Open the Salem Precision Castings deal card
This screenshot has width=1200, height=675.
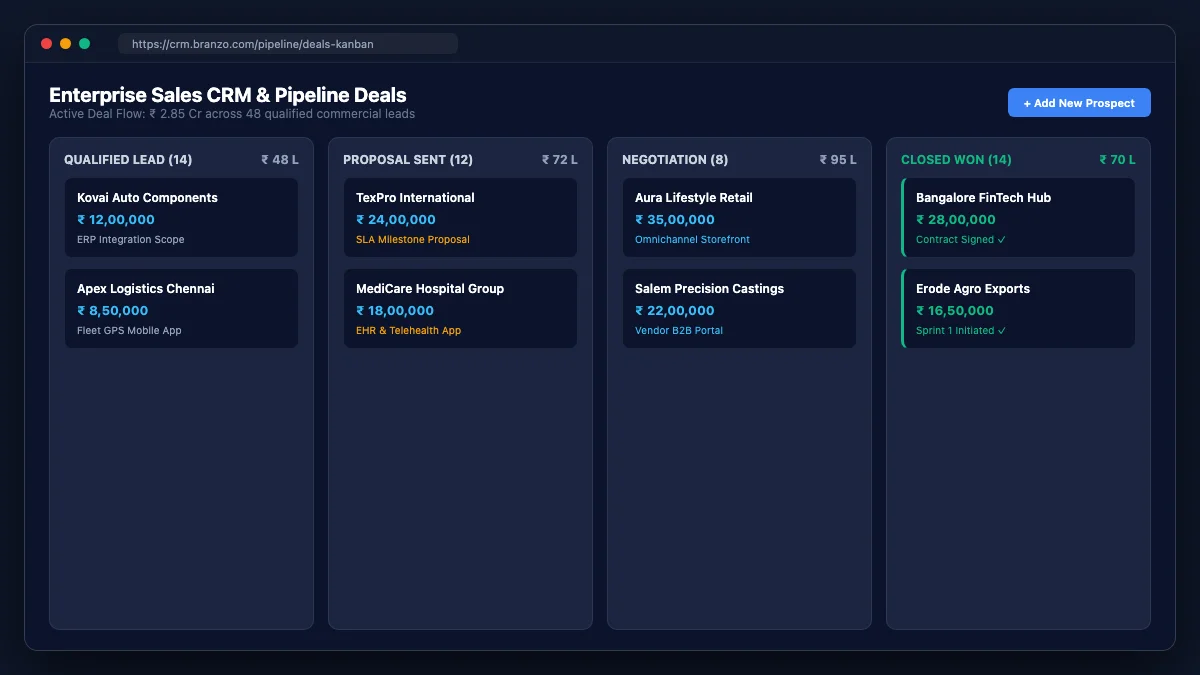tap(739, 309)
